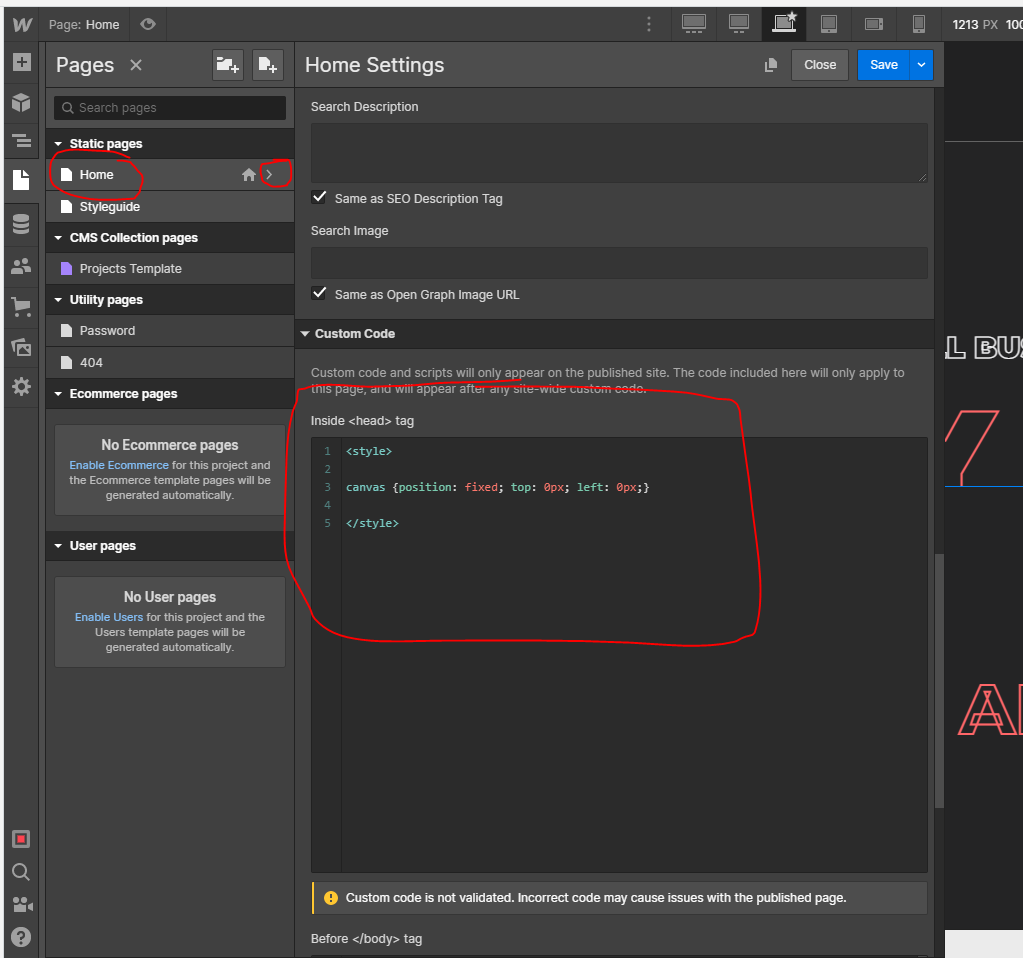
Task: Open the Ecommerce panel
Action: 21,305
